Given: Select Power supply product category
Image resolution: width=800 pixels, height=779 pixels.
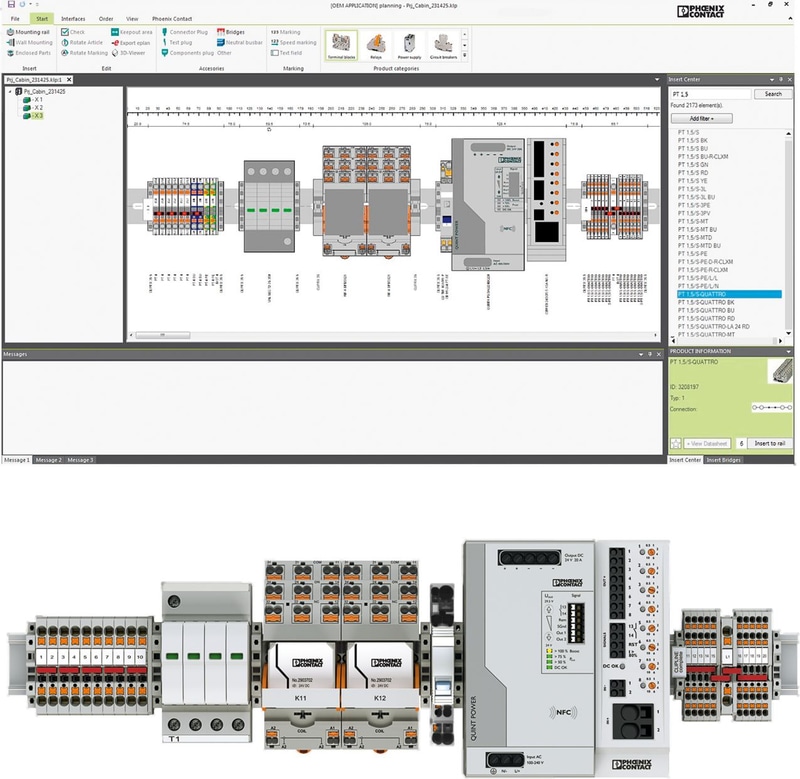Looking at the screenshot, I should pos(409,45).
